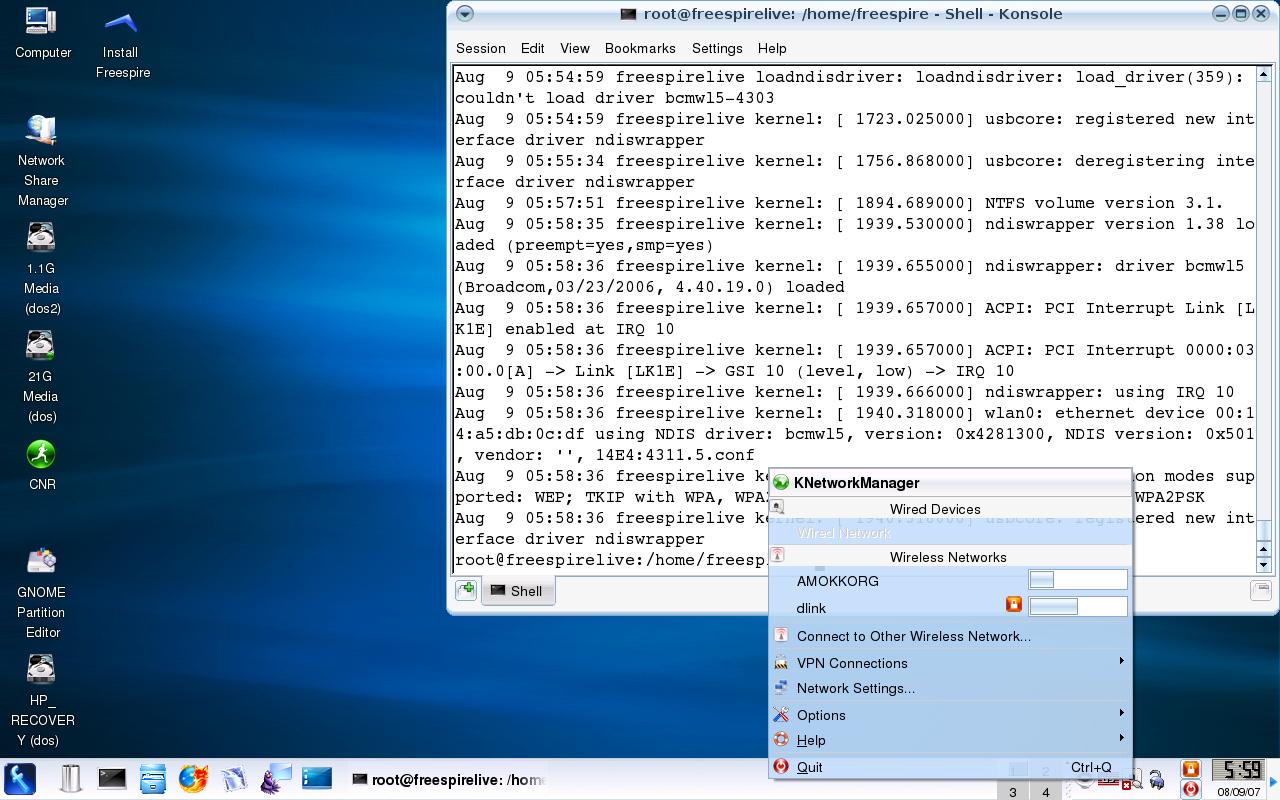Open the HP_RECOVERY (dos) drive icon
Viewport: 1280px width, 800px height.
41,700
